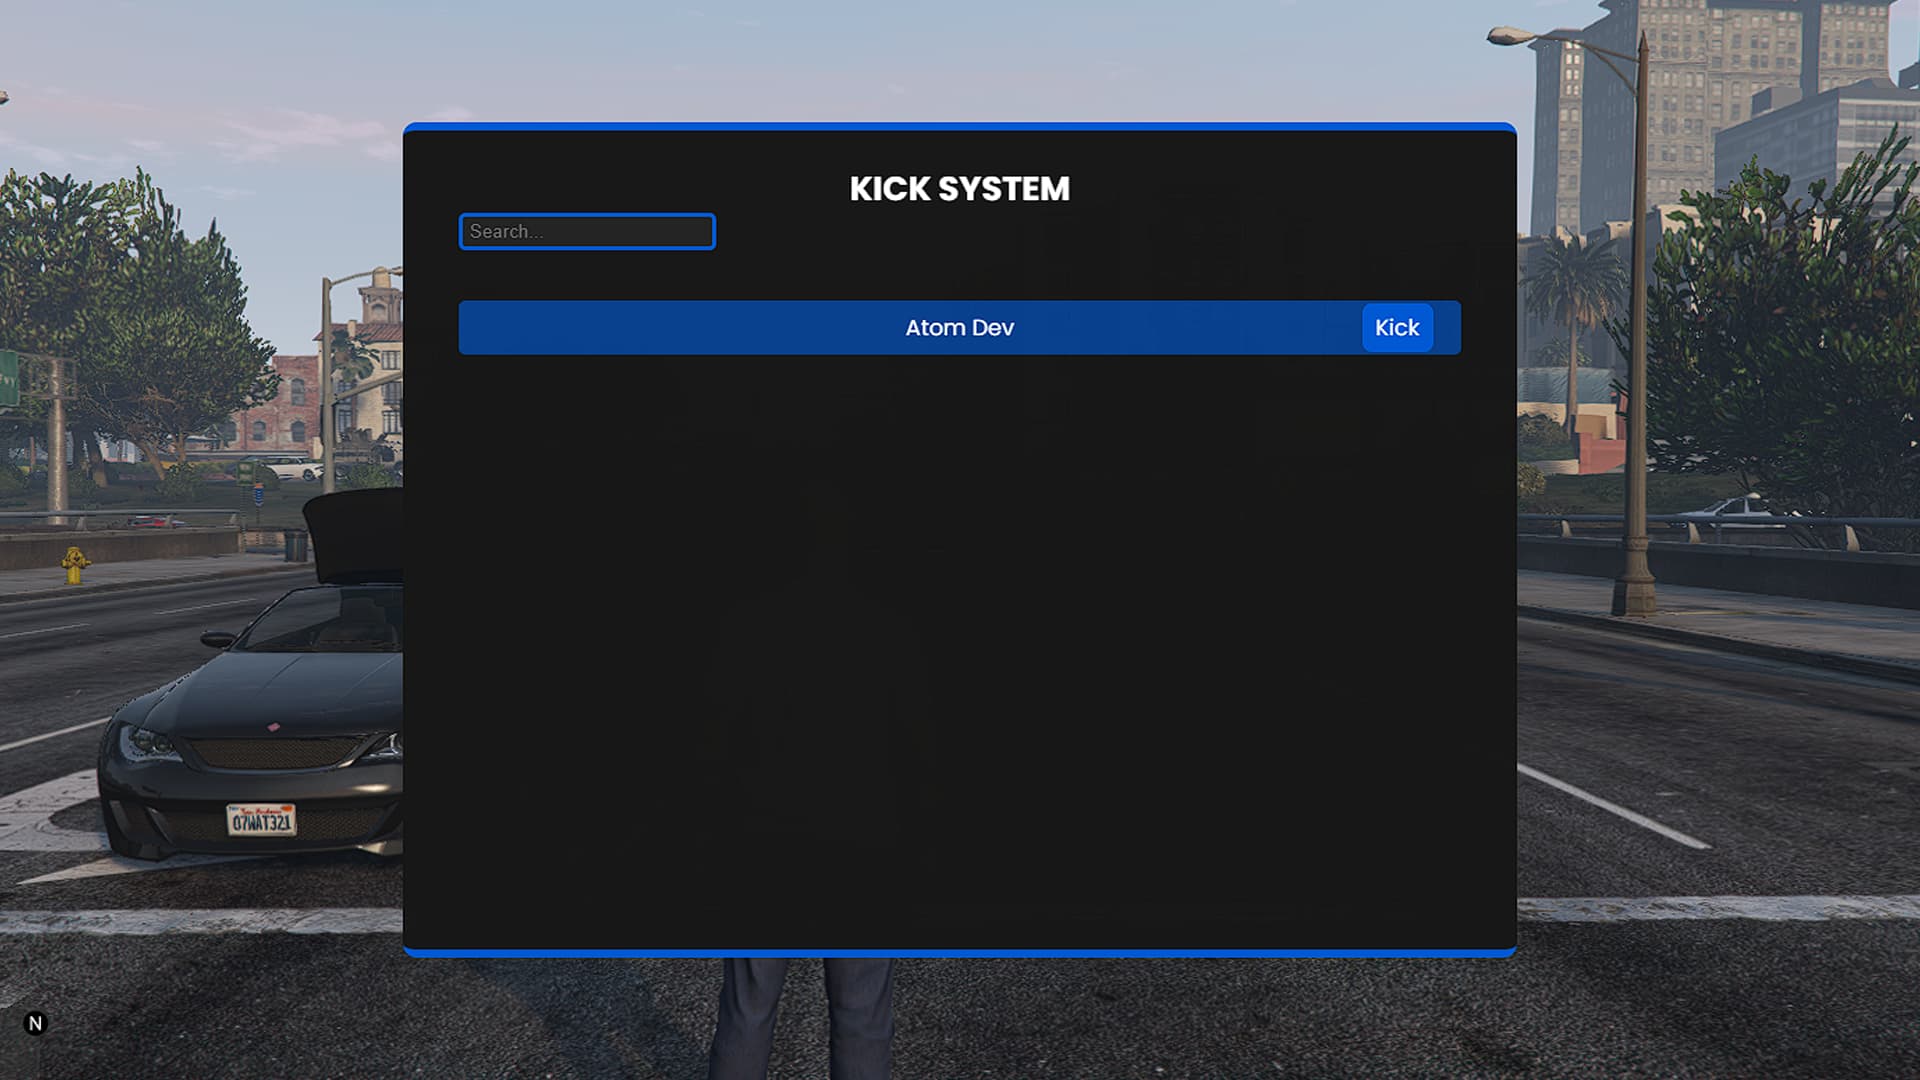Click inside the player list area
Viewport: 1920px width, 1080px height.
[959, 500]
